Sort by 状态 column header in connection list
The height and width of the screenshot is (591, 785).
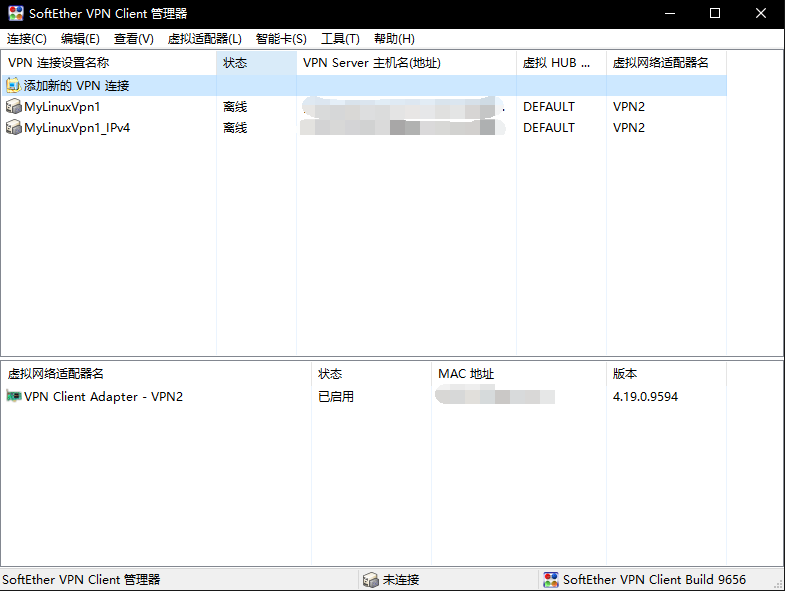tap(256, 63)
